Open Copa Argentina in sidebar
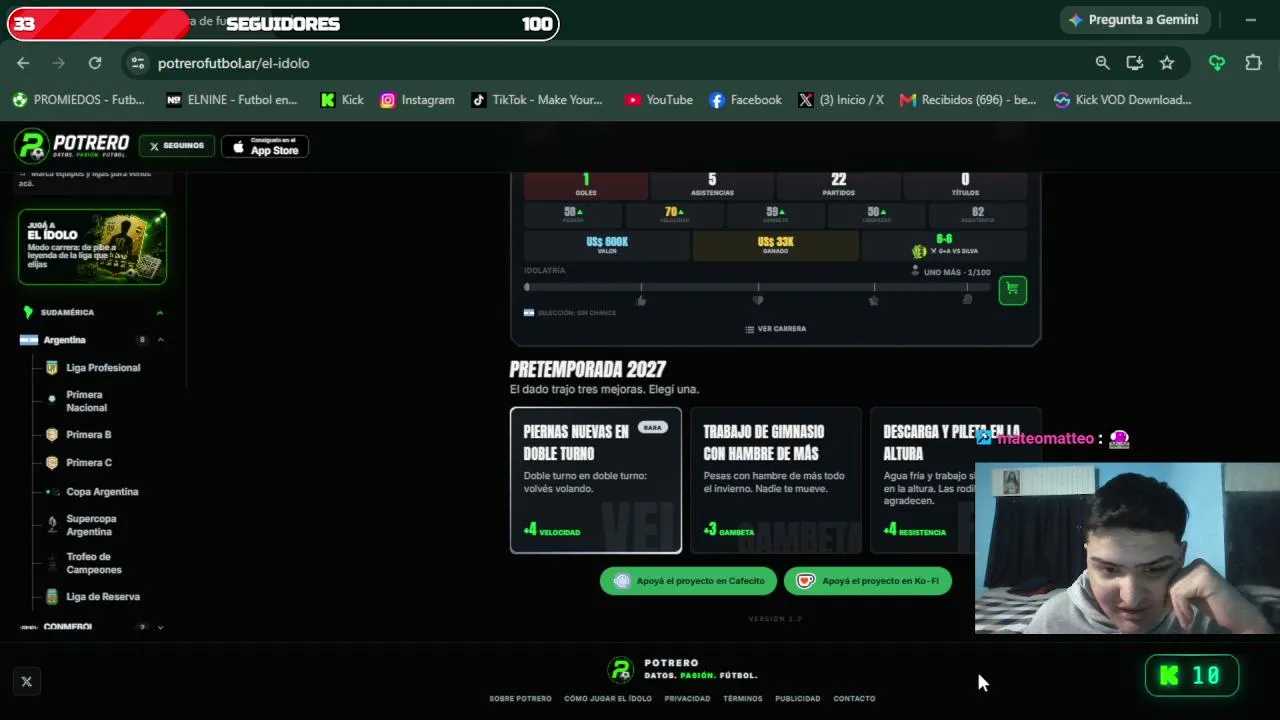Image resolution: width=1280 pixels, height=720 pixels. (102, 492)
